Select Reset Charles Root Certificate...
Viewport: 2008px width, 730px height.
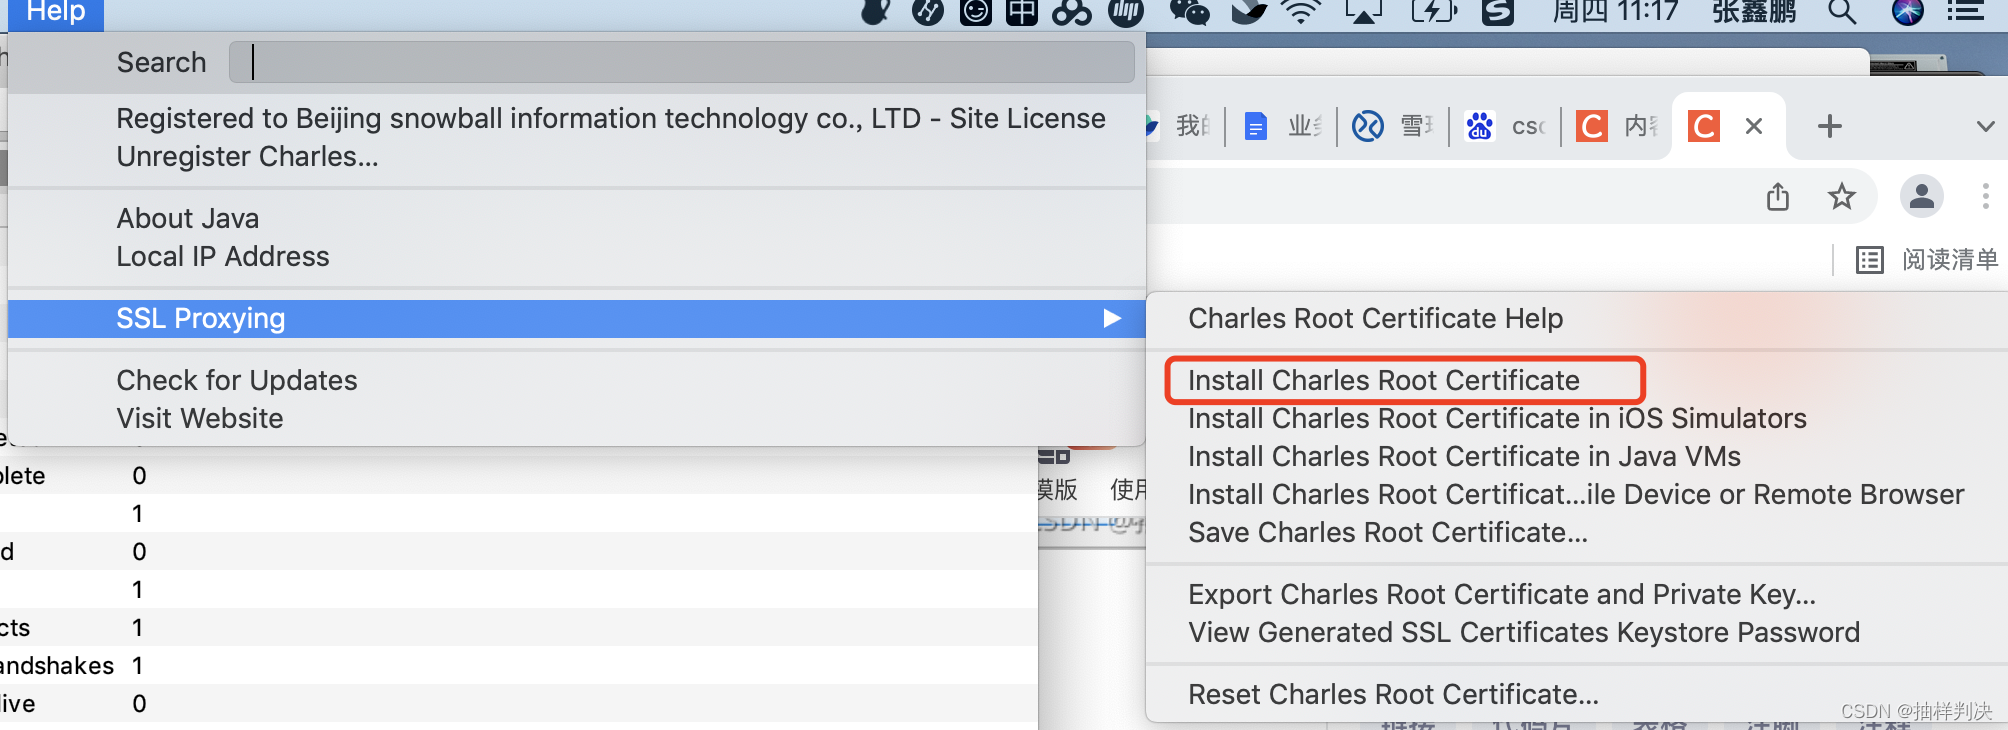pyautogui.click(x=1393, y=695)
